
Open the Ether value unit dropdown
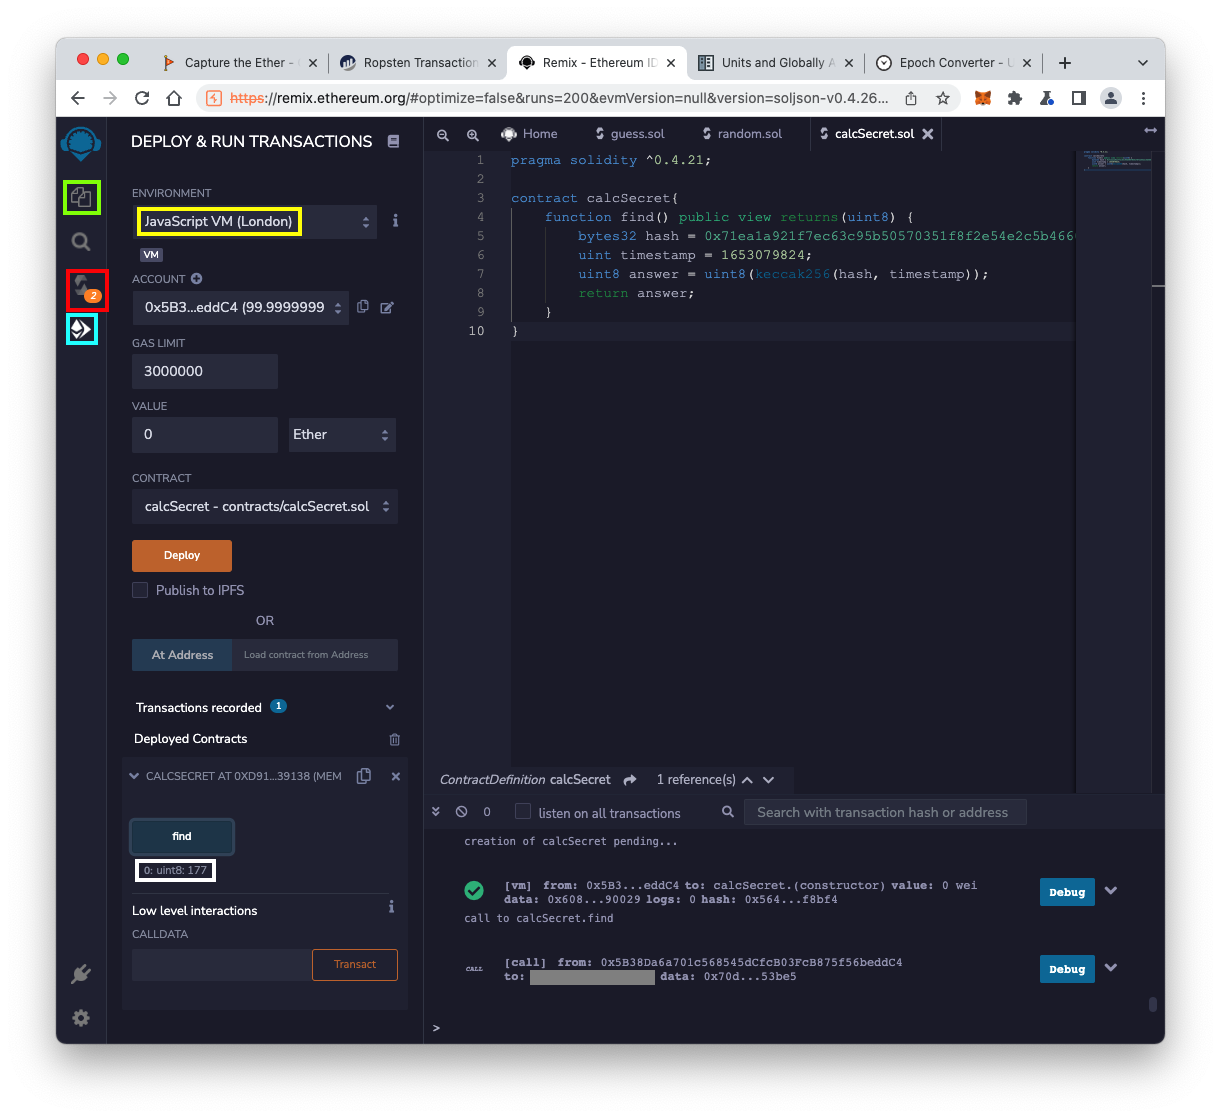[342, 435]
